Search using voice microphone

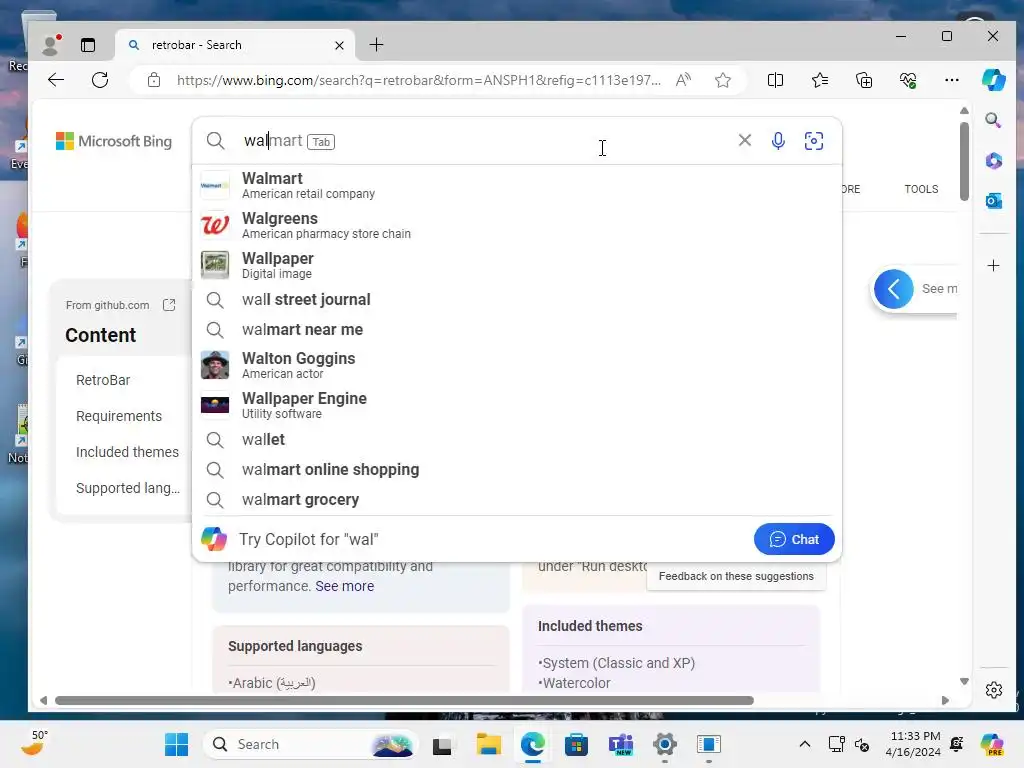778,140
